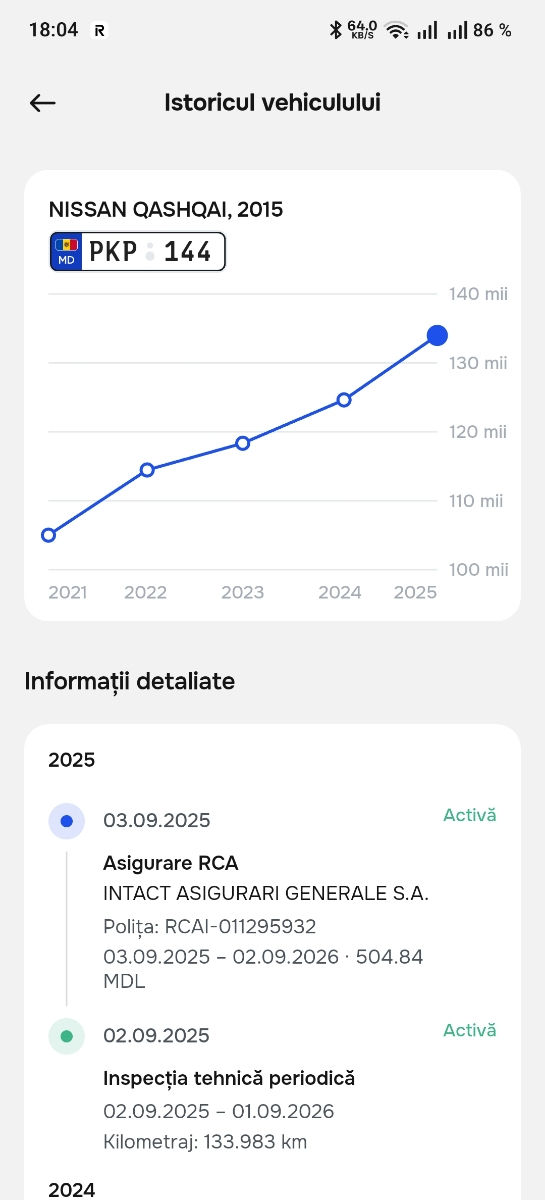Tap the battery percentage indicator
Viewport: 545px width, 1200px height.
coord(492,30)
